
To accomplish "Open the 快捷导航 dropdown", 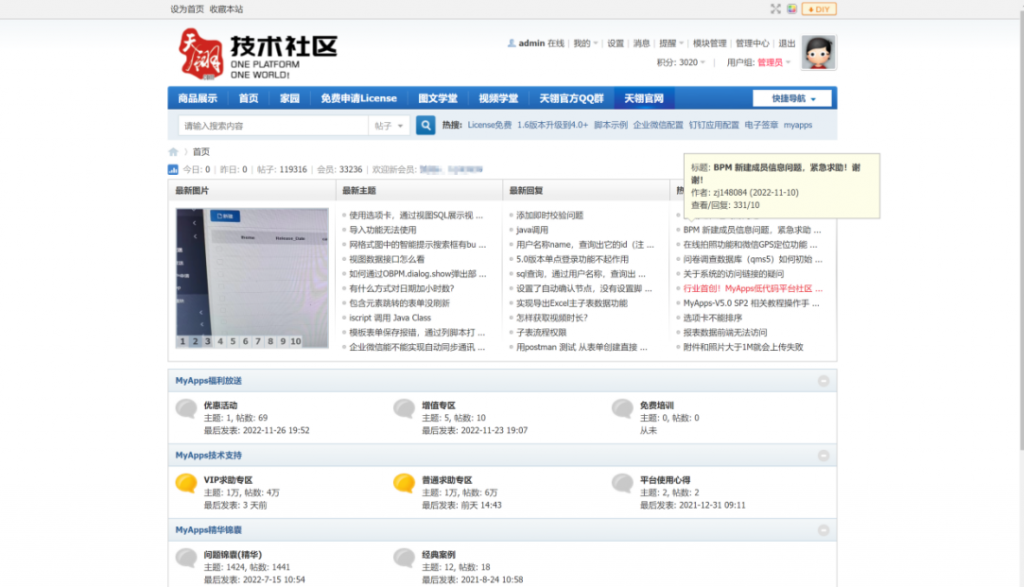I will click(x=791, y=98).
